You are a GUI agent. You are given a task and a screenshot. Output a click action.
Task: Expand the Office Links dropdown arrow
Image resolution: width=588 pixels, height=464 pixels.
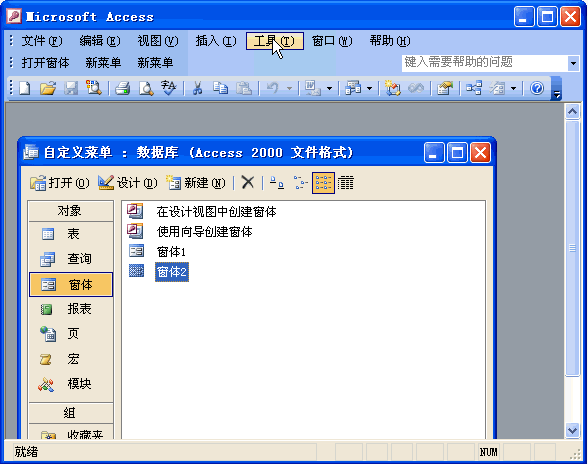click(x=329, y=89)
